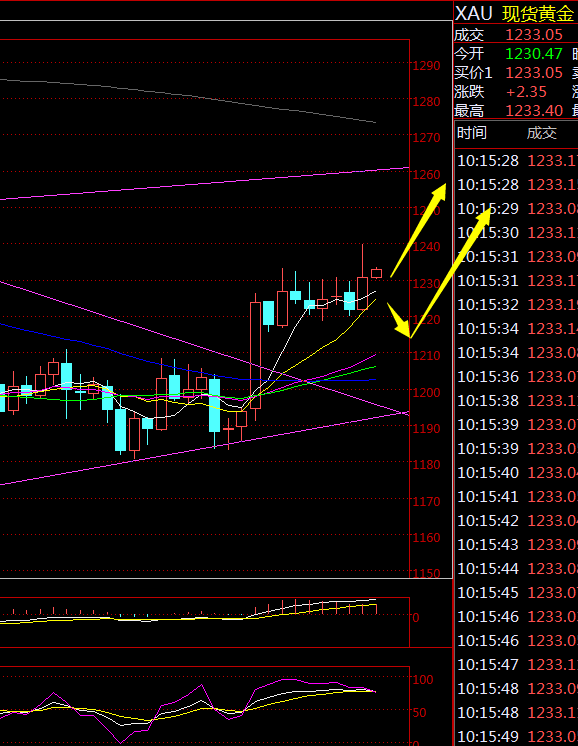Click the 最高 value 1233.40
The height and width of the screenshot is (746, 578).
coord(534,110)
